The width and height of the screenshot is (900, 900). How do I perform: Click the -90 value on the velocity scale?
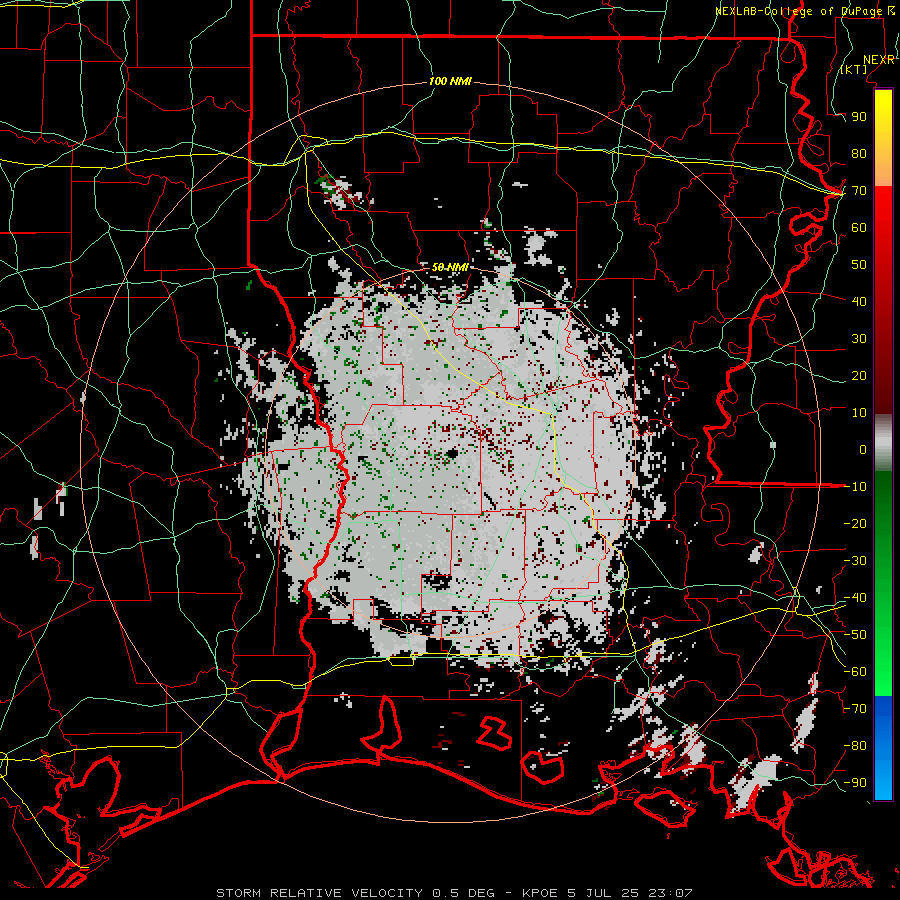coord(855,783)
